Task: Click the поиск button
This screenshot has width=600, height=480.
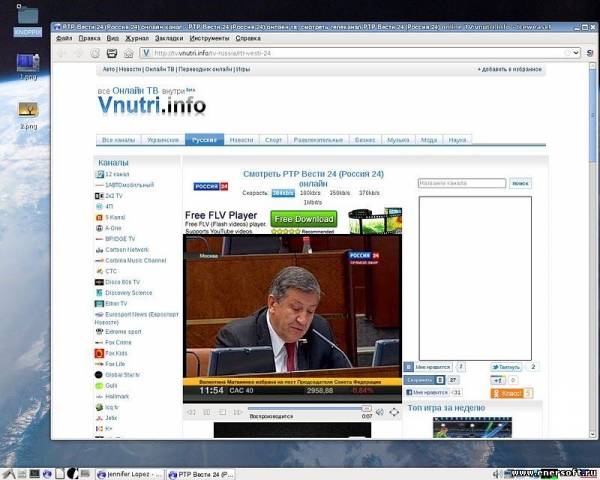Action: tap(520, 183)
